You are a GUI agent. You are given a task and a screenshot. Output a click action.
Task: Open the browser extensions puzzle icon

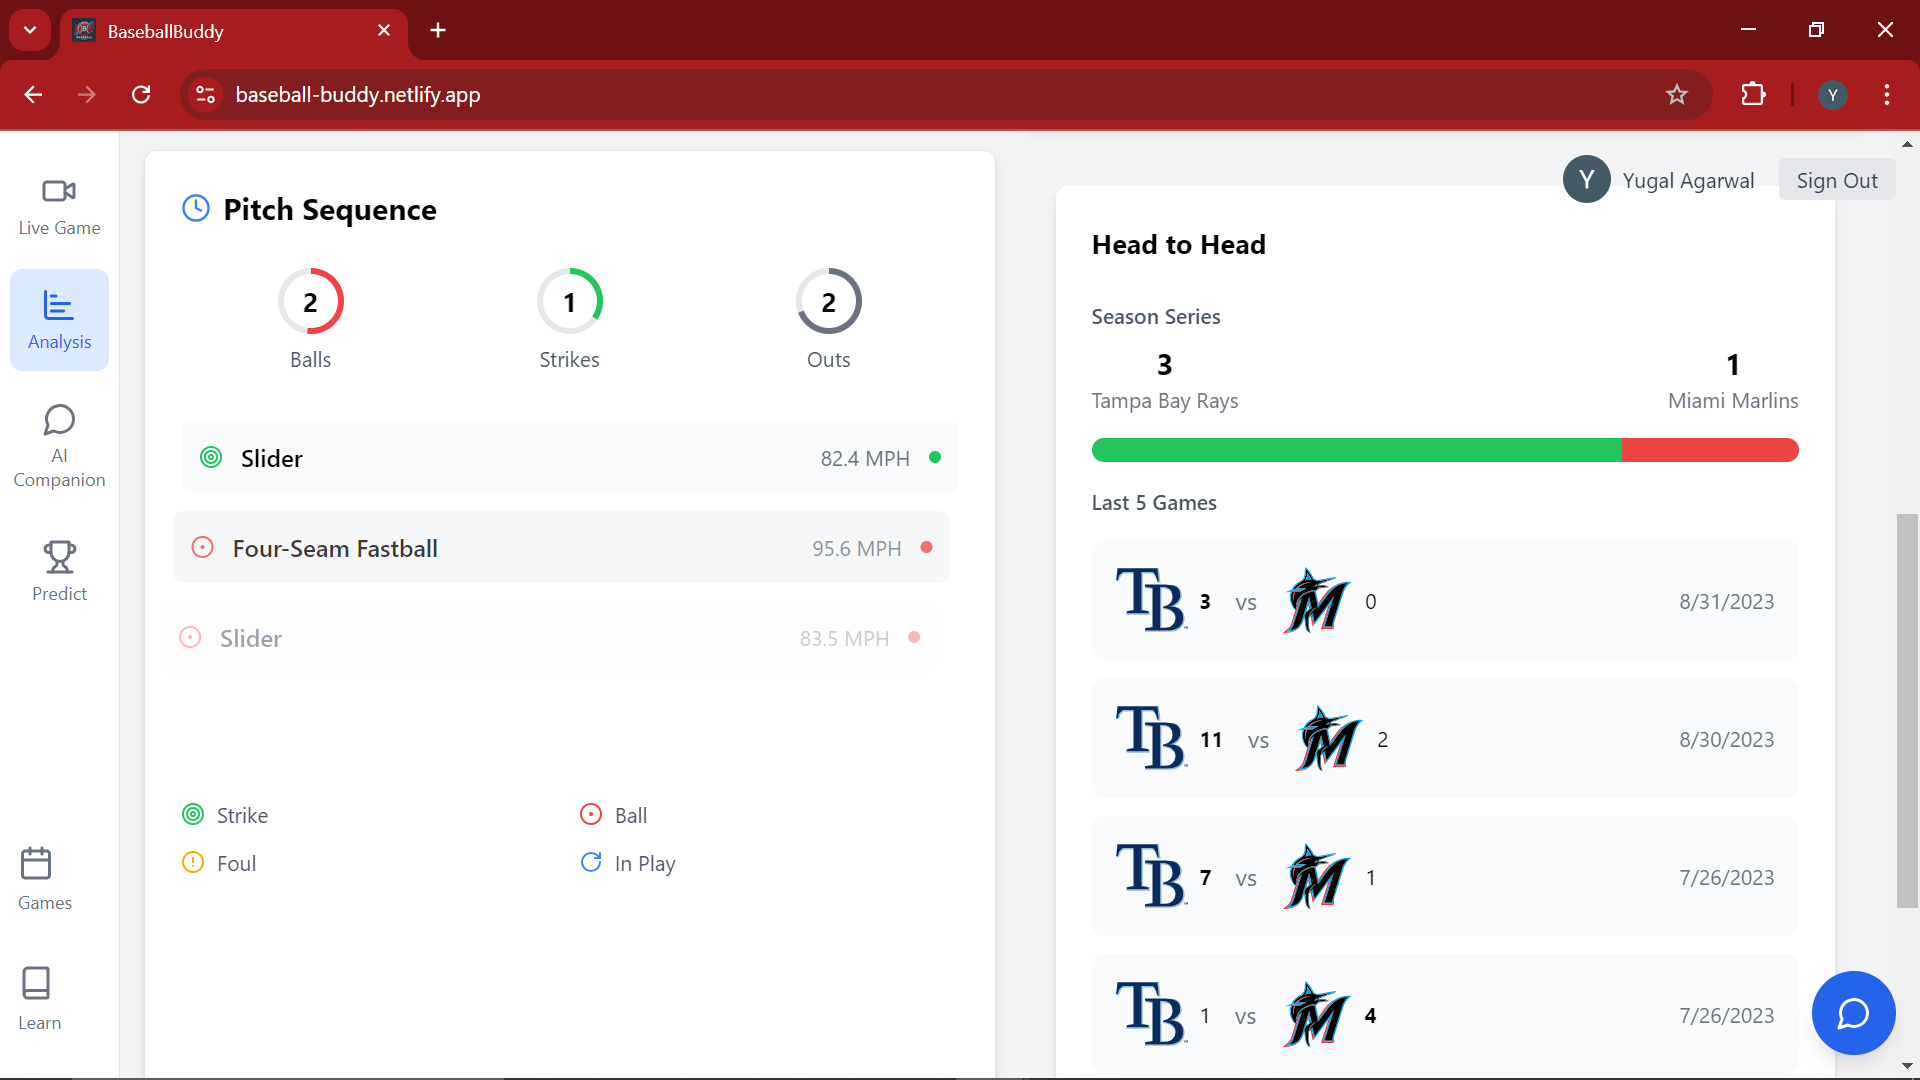[1753, 94]
